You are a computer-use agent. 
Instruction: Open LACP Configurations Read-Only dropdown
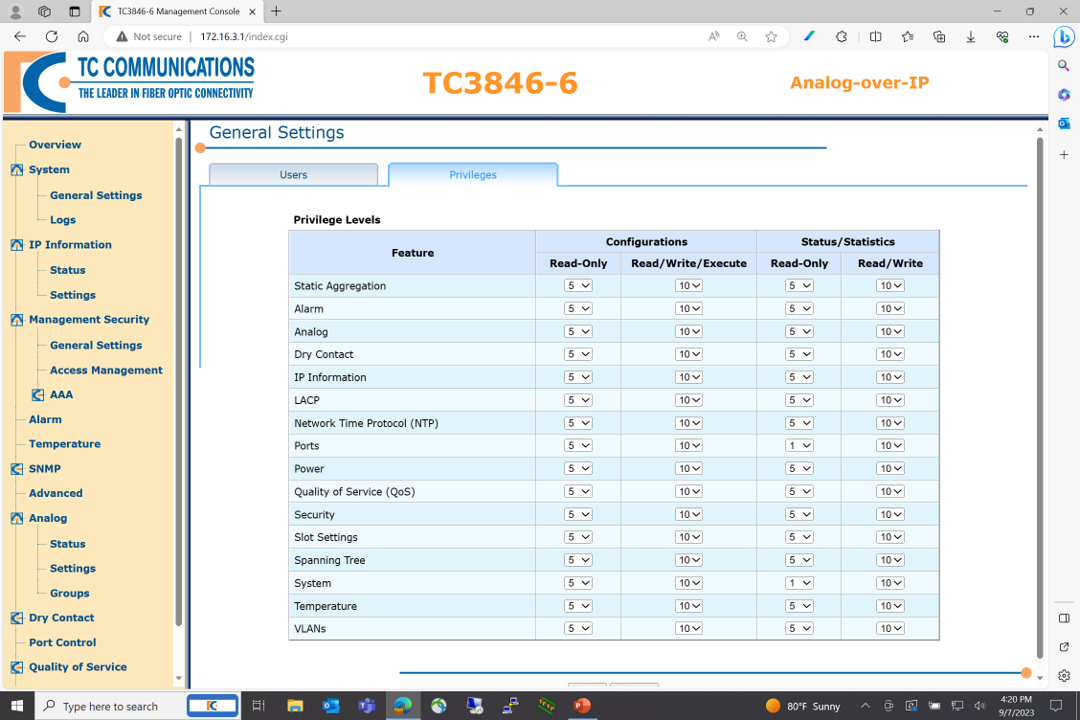[x=578, y=400]
